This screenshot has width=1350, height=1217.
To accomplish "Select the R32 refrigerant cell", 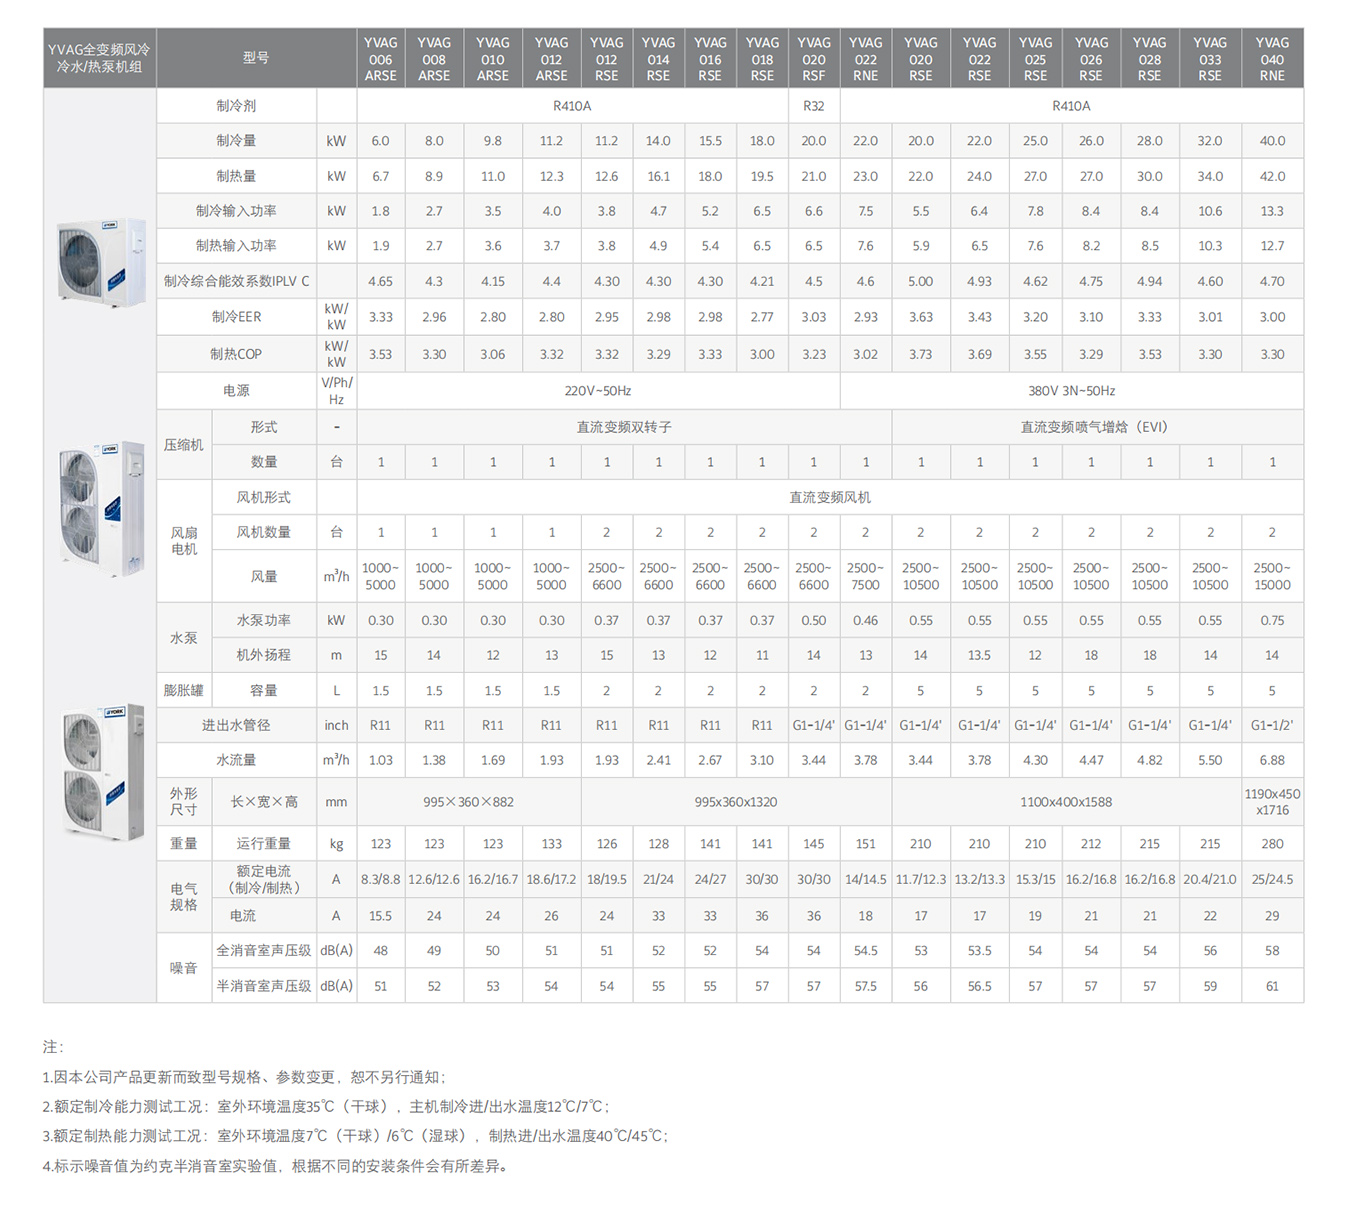I will [x=814, y=105].
